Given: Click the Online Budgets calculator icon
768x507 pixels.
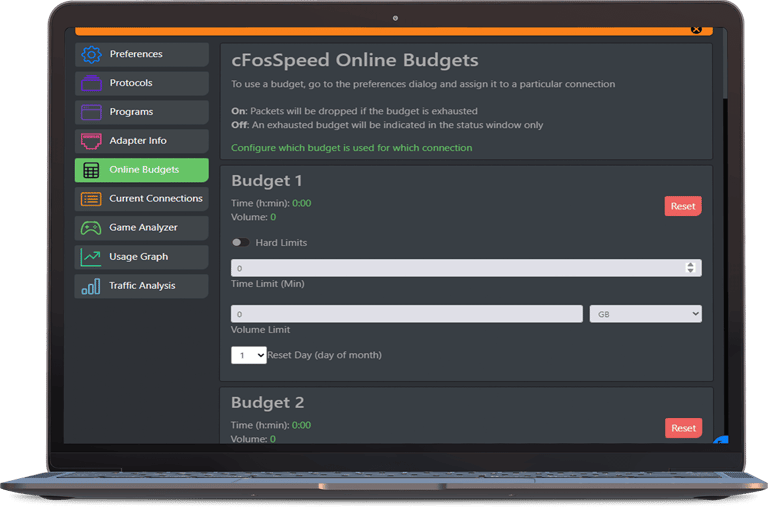Looking at the screenshot, I should (91, 170).
